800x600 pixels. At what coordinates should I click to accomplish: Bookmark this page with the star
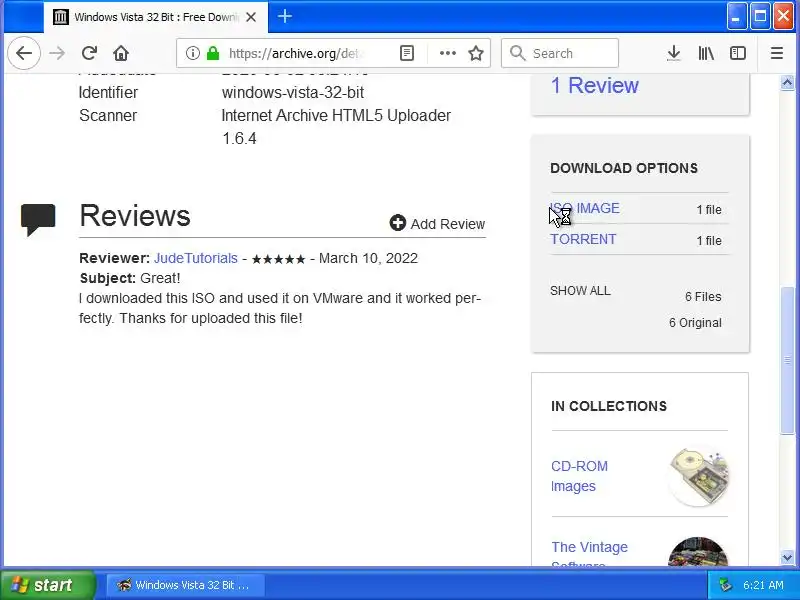click(x=476, y=53)
